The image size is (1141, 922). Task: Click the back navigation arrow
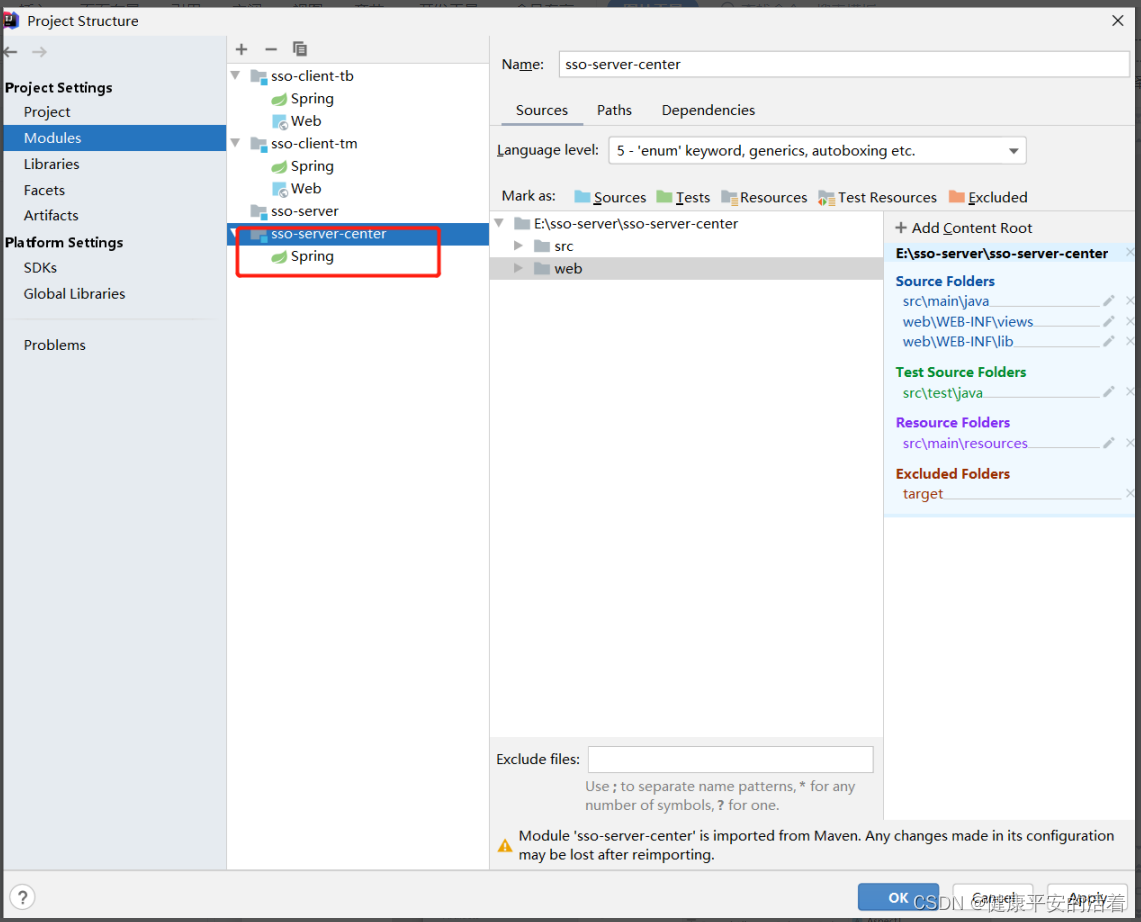[10, 51]
